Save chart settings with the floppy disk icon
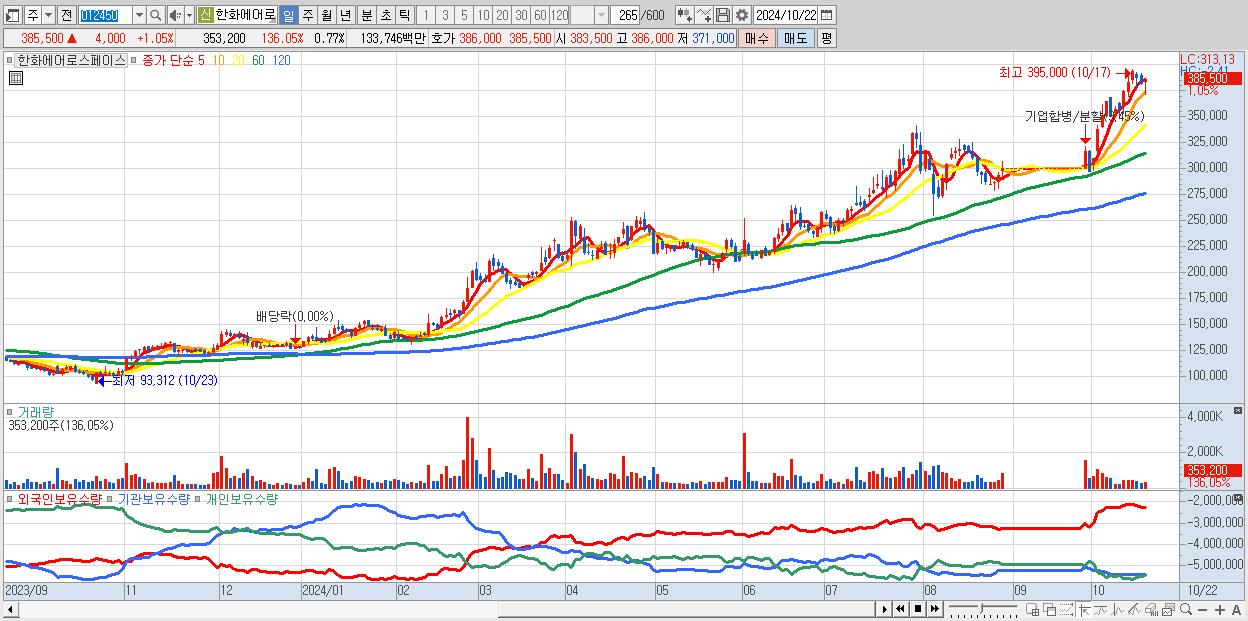 pos(723,15)
